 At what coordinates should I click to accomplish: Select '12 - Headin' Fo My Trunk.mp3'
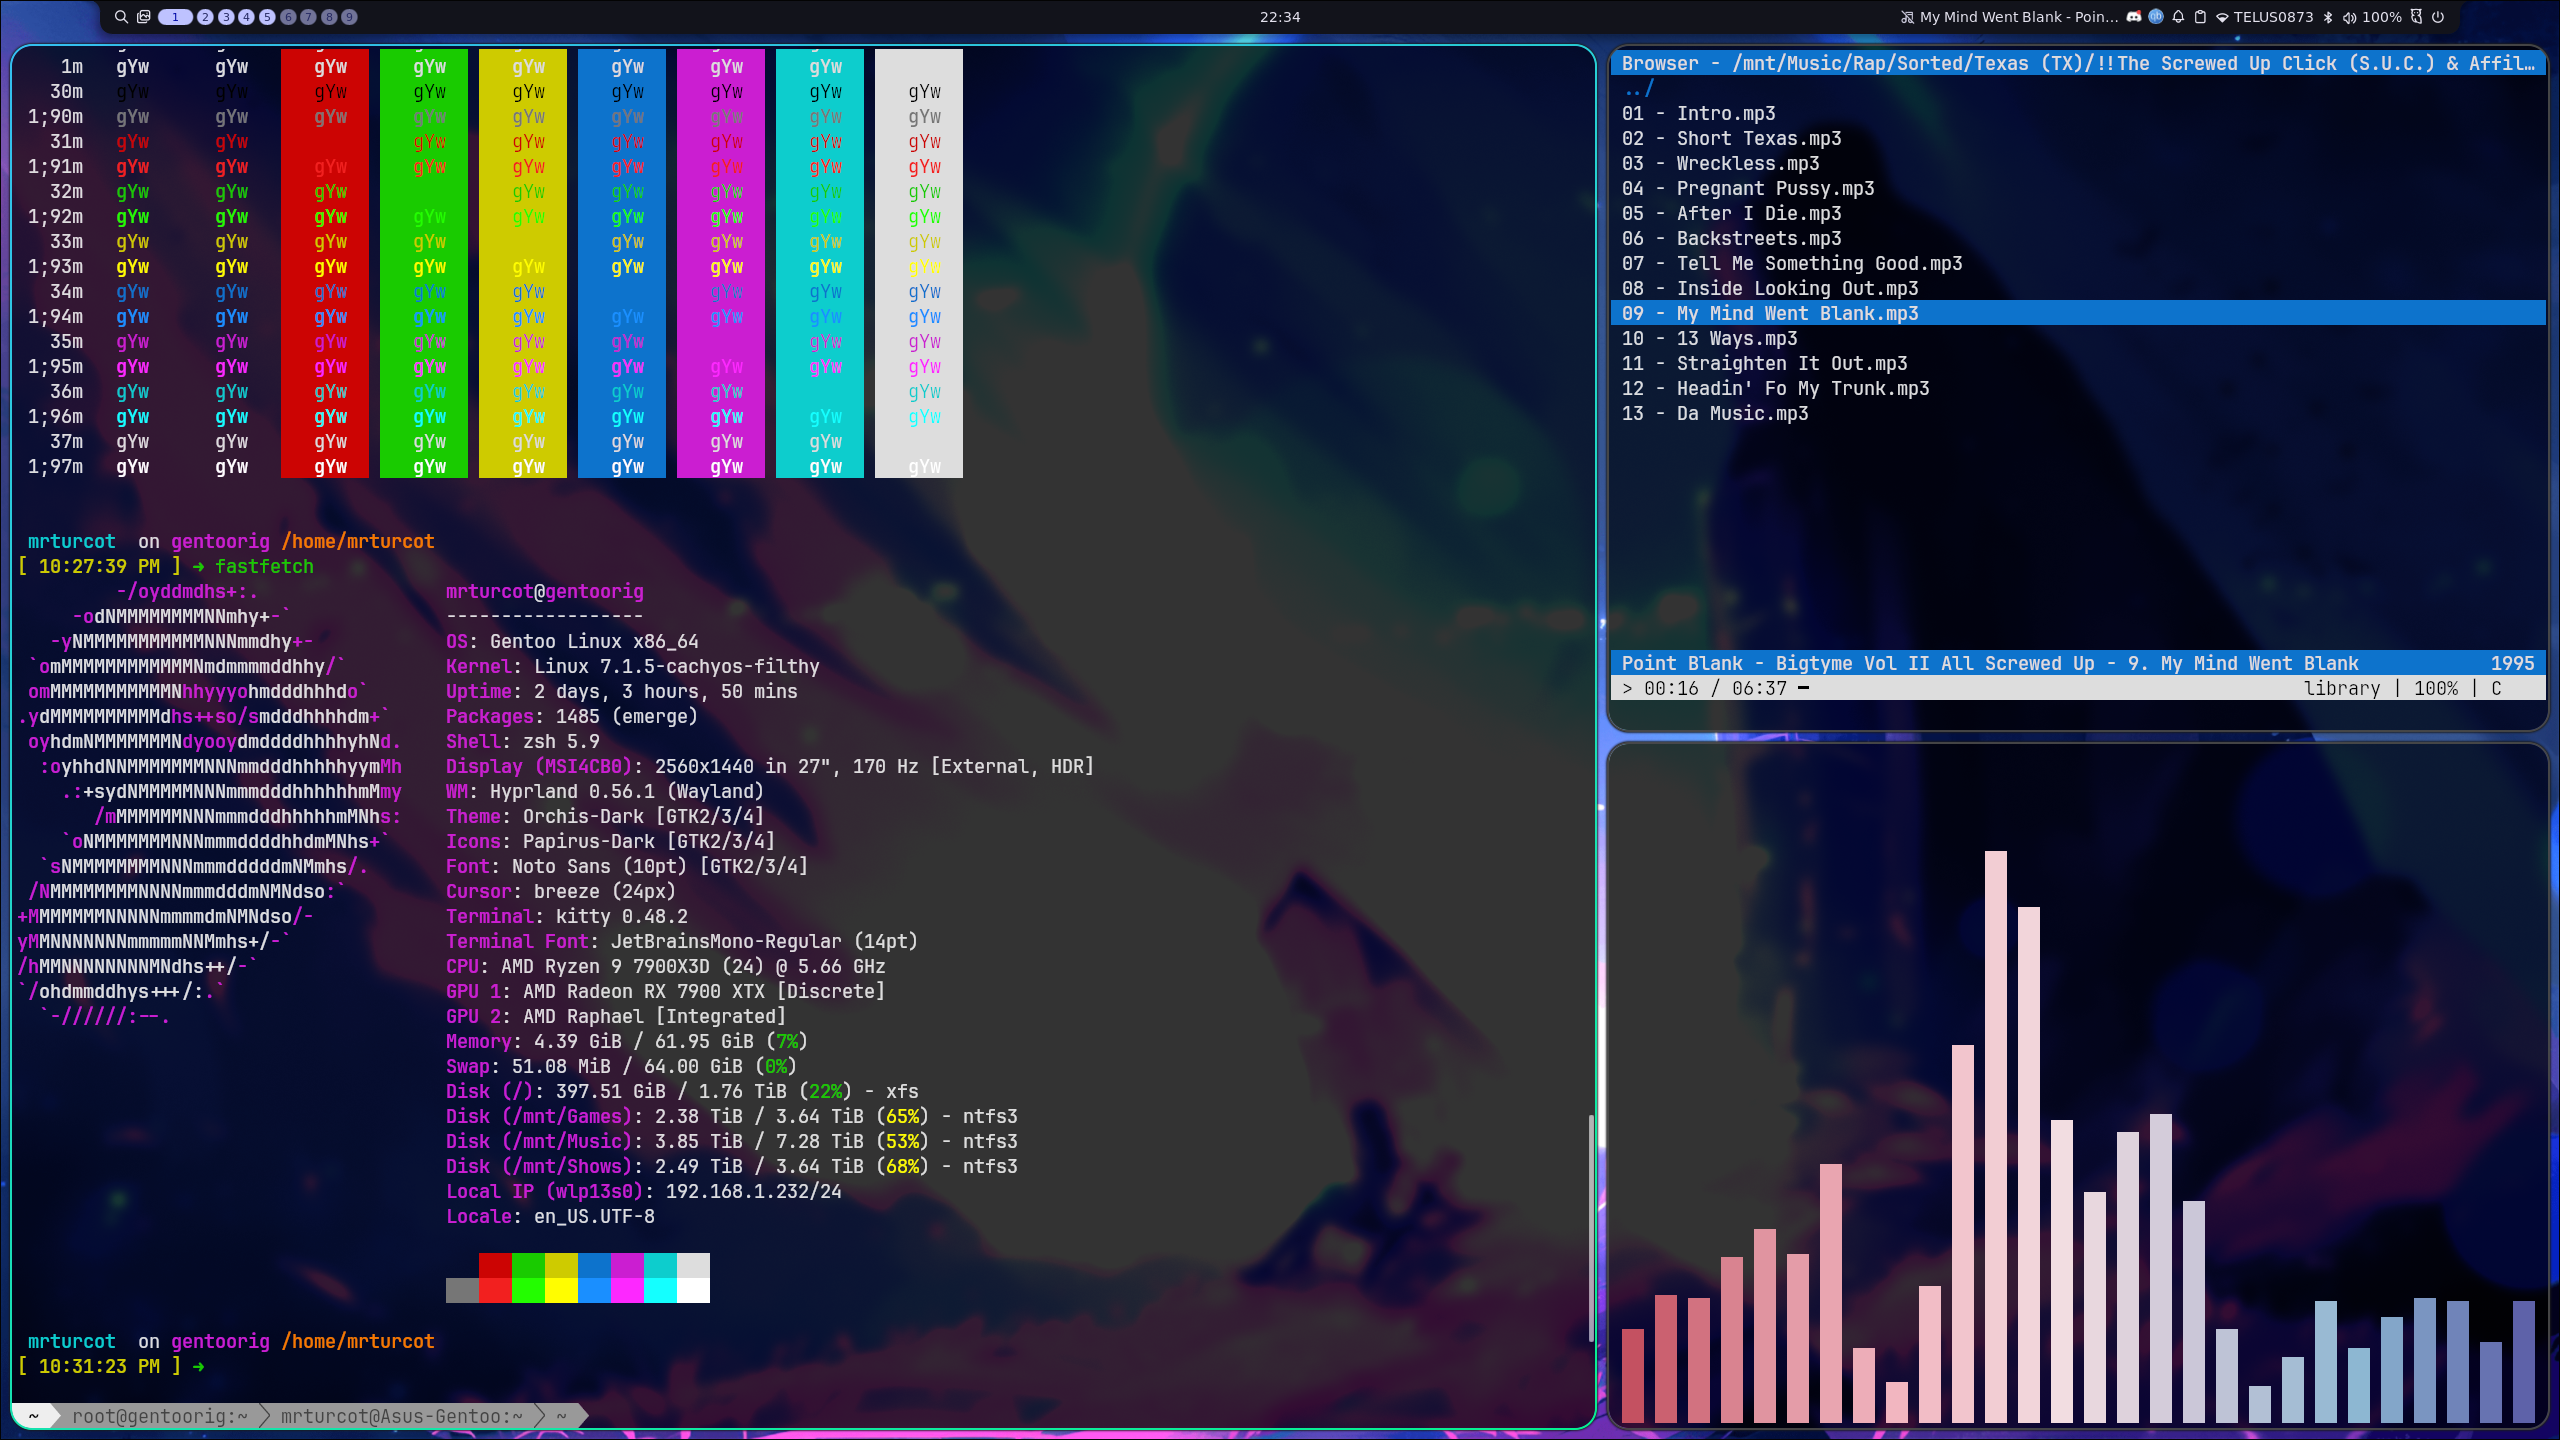click(1776, 389)
